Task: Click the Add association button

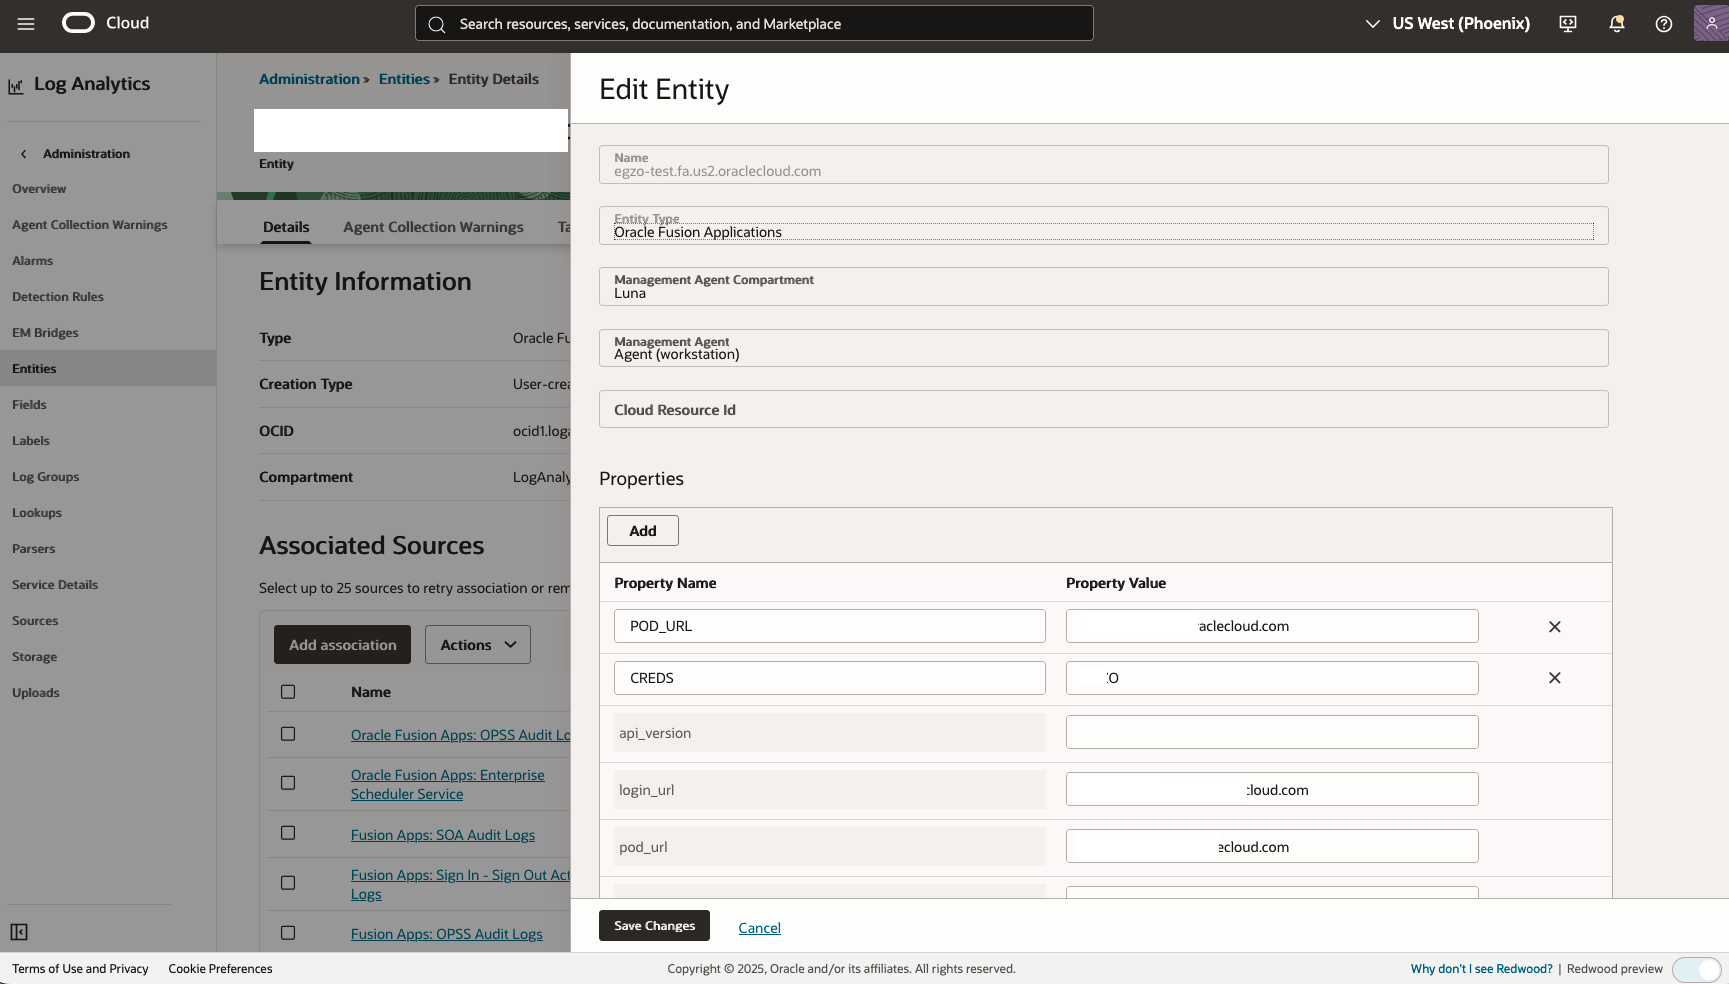Action: 341,644
